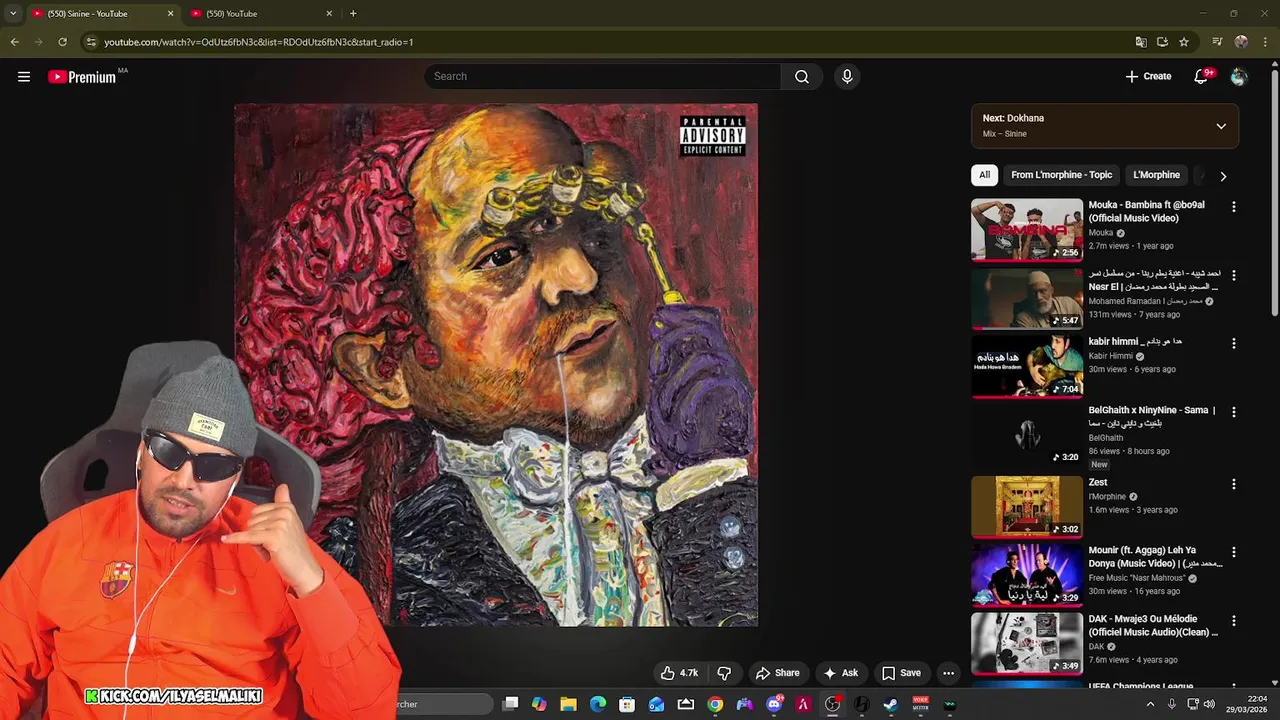Screen dimensions: 1280x720
Task: Show hidden system tray icons
Action: coord(1150,704)
